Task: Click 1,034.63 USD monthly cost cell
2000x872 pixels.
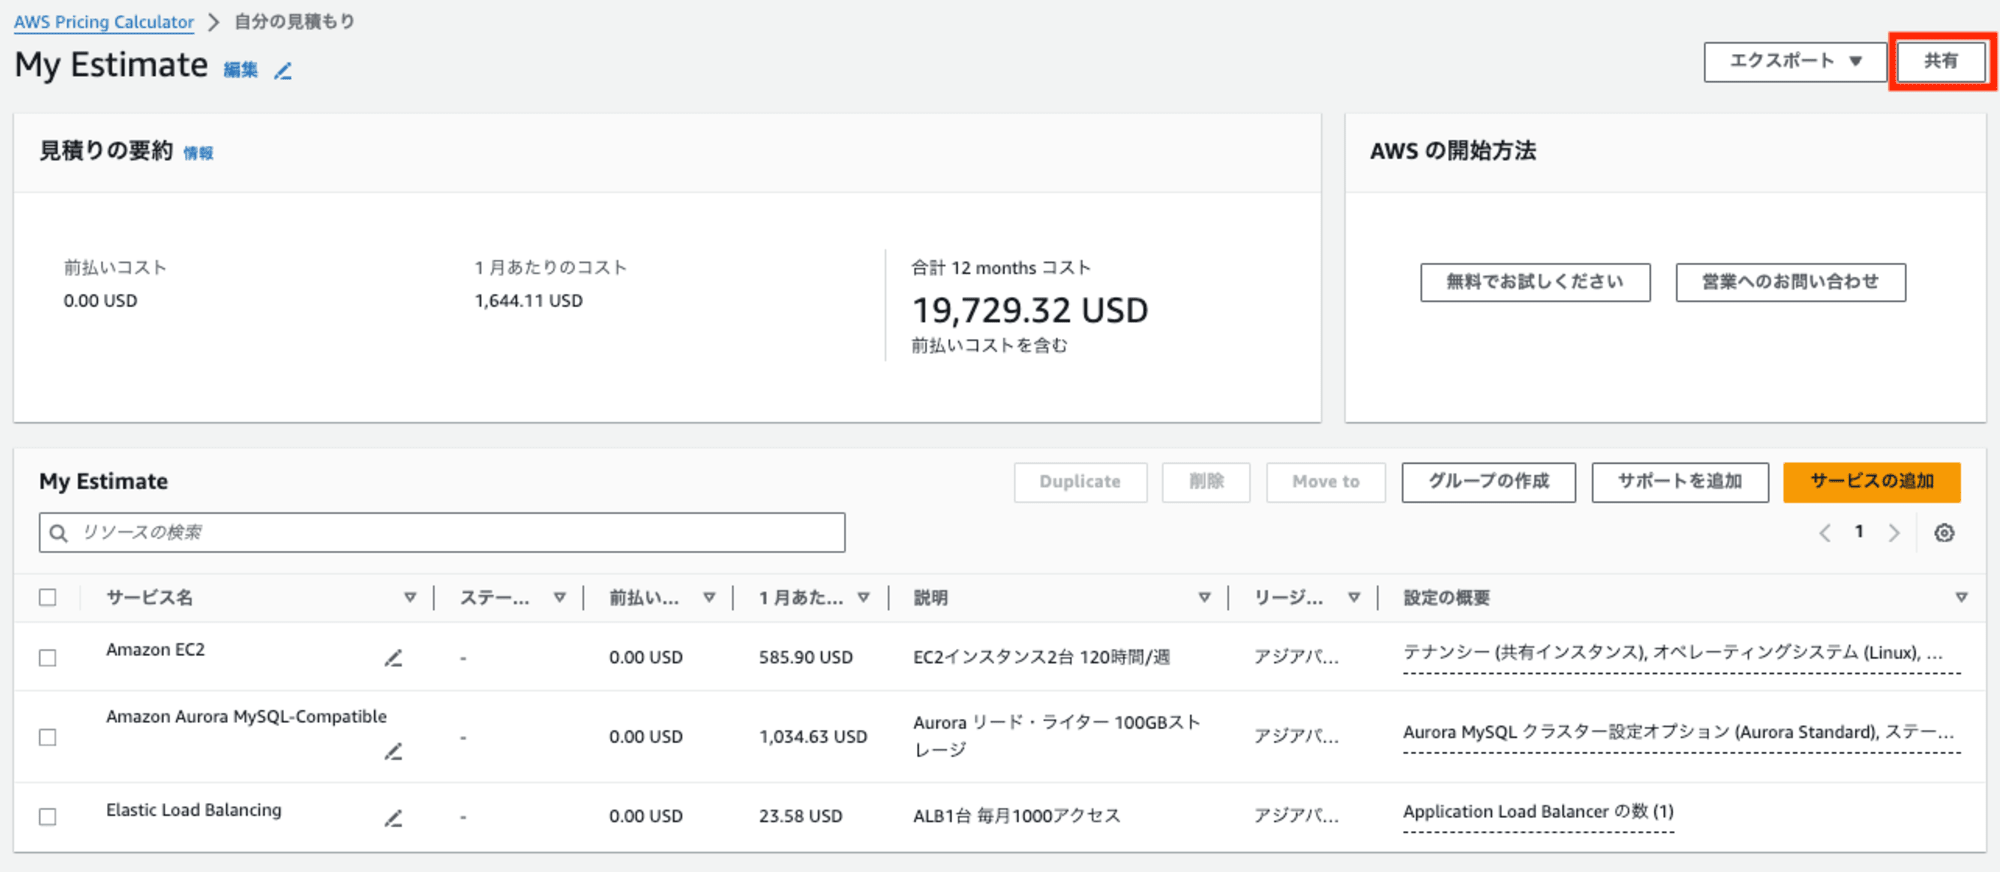Action: click(x=813, y=737)
